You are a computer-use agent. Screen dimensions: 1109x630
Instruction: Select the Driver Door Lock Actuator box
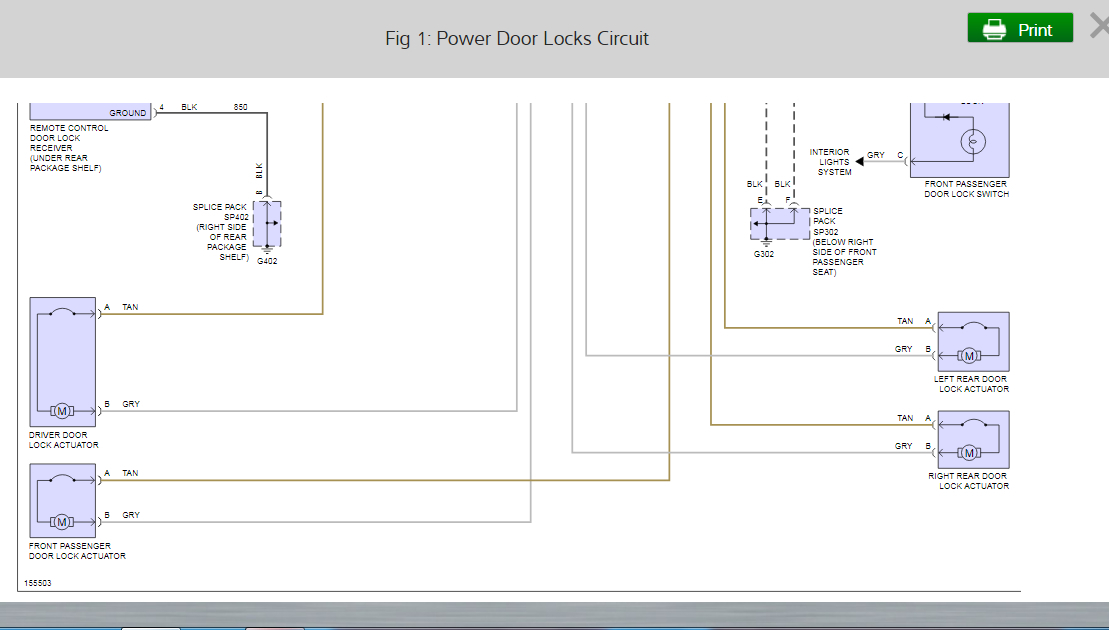coord(63,362)
